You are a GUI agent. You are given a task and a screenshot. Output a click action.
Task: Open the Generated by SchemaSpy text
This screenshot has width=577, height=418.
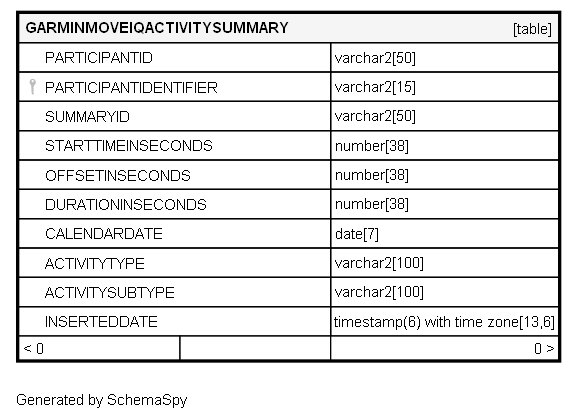coord(102,400)
